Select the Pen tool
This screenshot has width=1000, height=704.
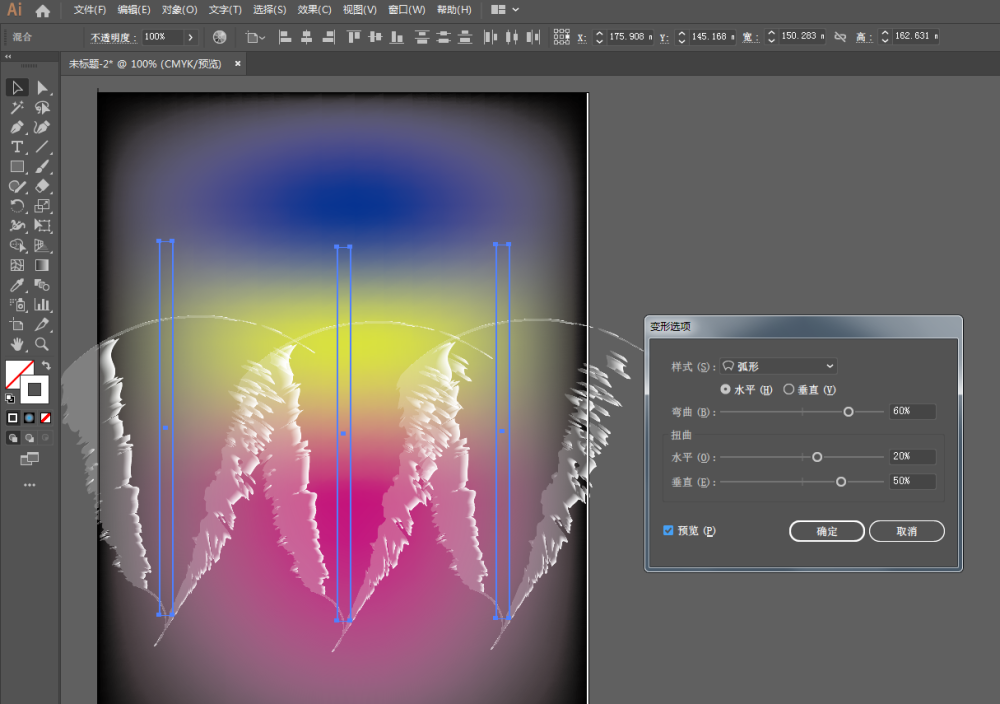point(17,128)
